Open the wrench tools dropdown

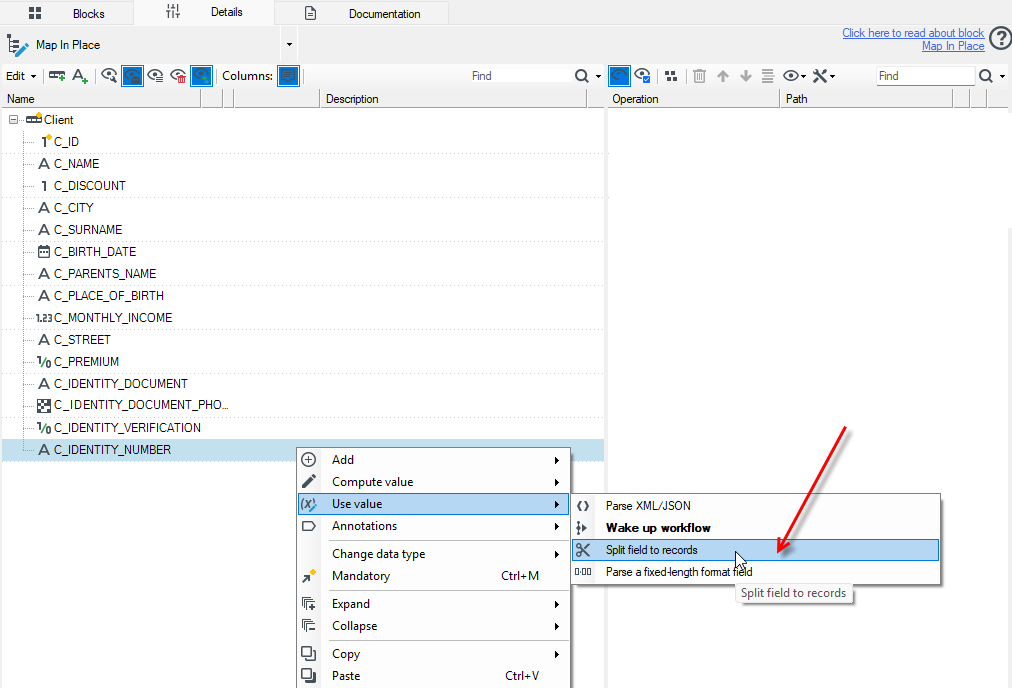click(x=824, y=76)
